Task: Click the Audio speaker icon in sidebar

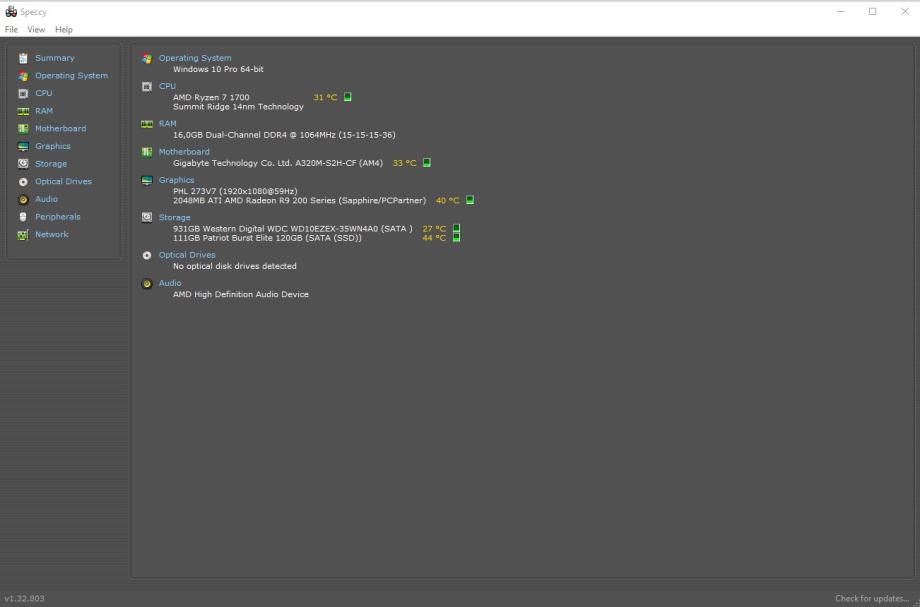Action: (x=23, y=199)
